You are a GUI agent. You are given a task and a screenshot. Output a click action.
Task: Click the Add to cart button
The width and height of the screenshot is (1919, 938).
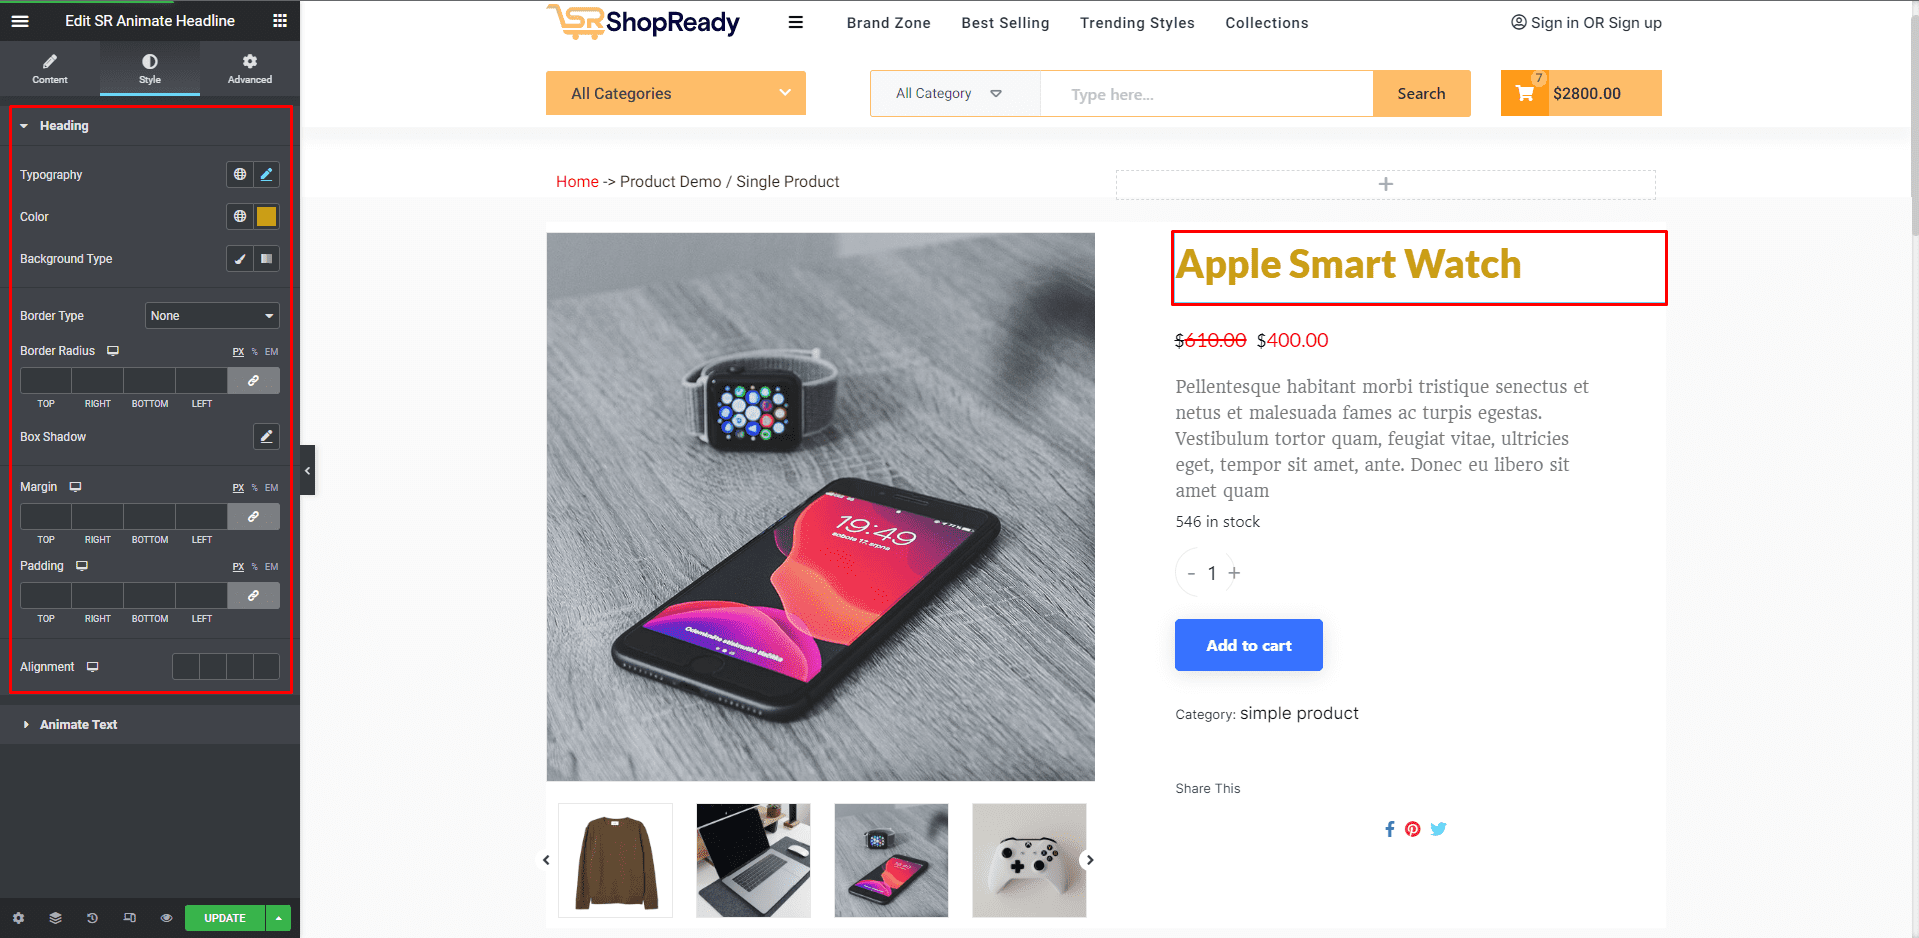coord(1249,645)
